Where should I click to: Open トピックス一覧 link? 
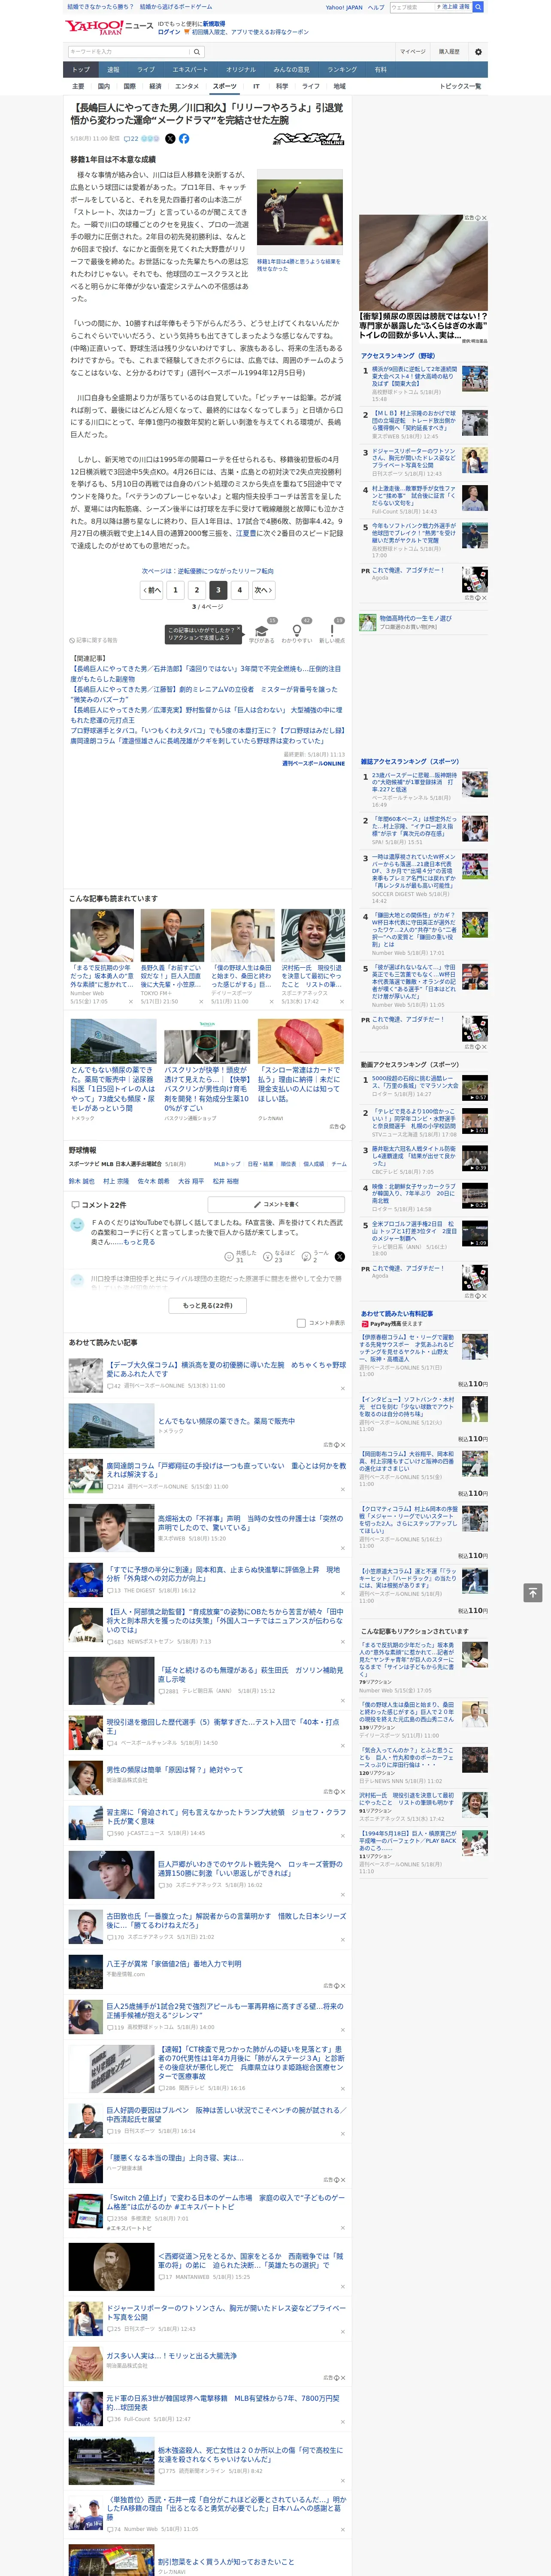[461, 86]
